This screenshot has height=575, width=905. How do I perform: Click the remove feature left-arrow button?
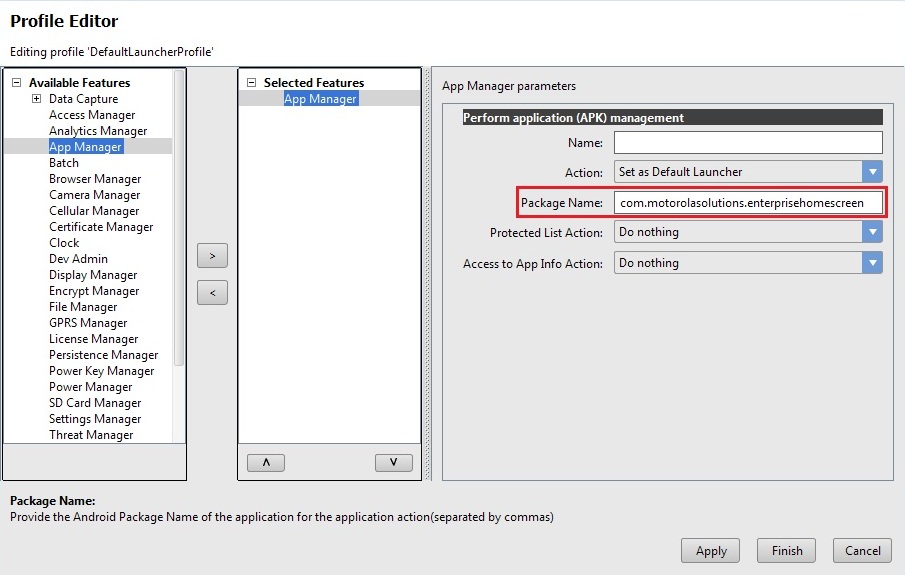click(212, 293)
